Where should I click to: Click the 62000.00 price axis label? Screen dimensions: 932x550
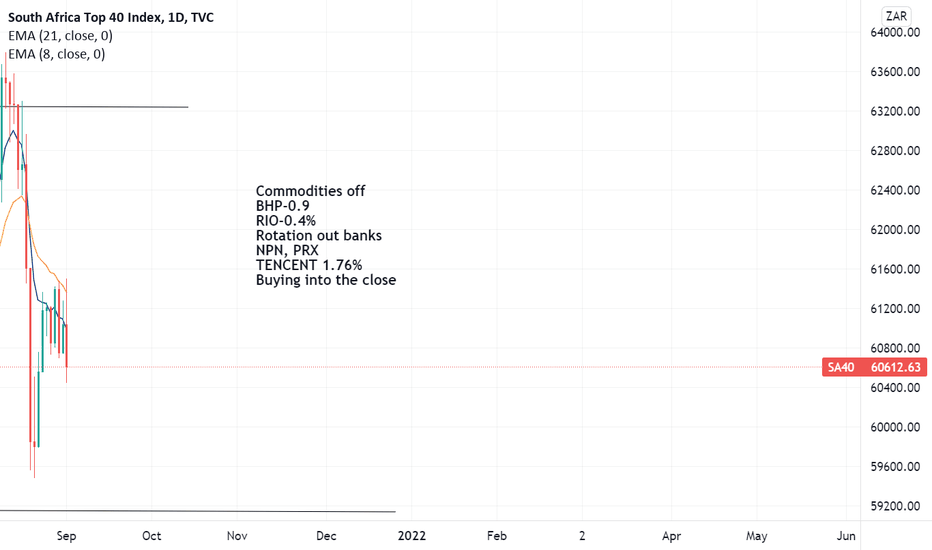895,230
